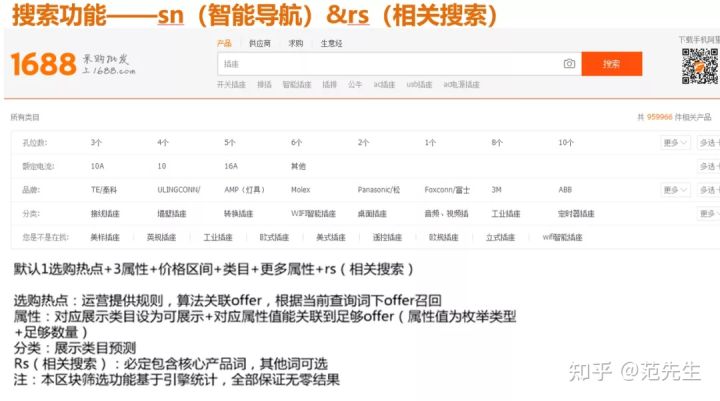Filter by TE/泰科 brand
This screenshot has width=720, height=401.
(104, 190)
